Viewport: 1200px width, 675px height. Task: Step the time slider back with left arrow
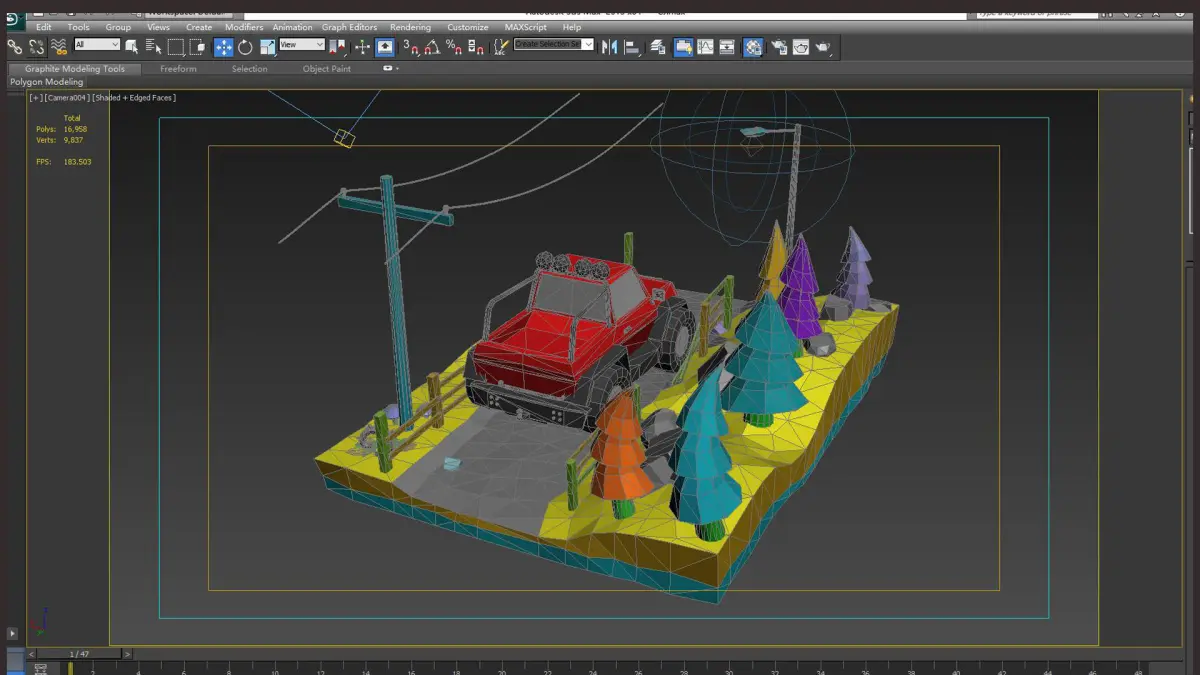coord(29,654)
